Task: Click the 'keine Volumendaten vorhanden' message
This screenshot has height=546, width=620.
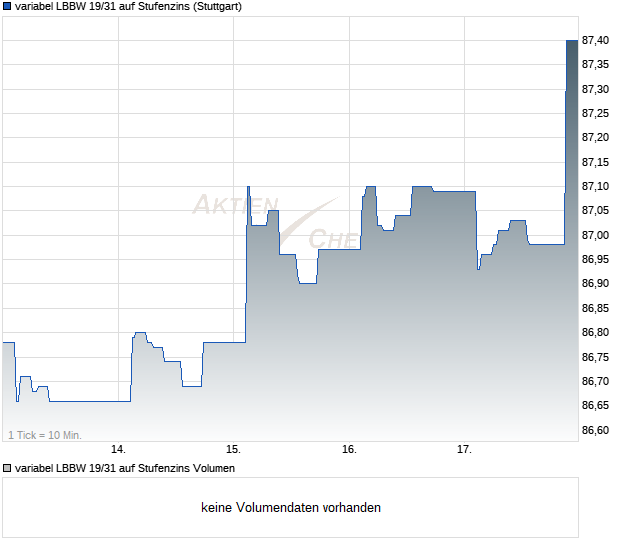Action: coord(291,508)
